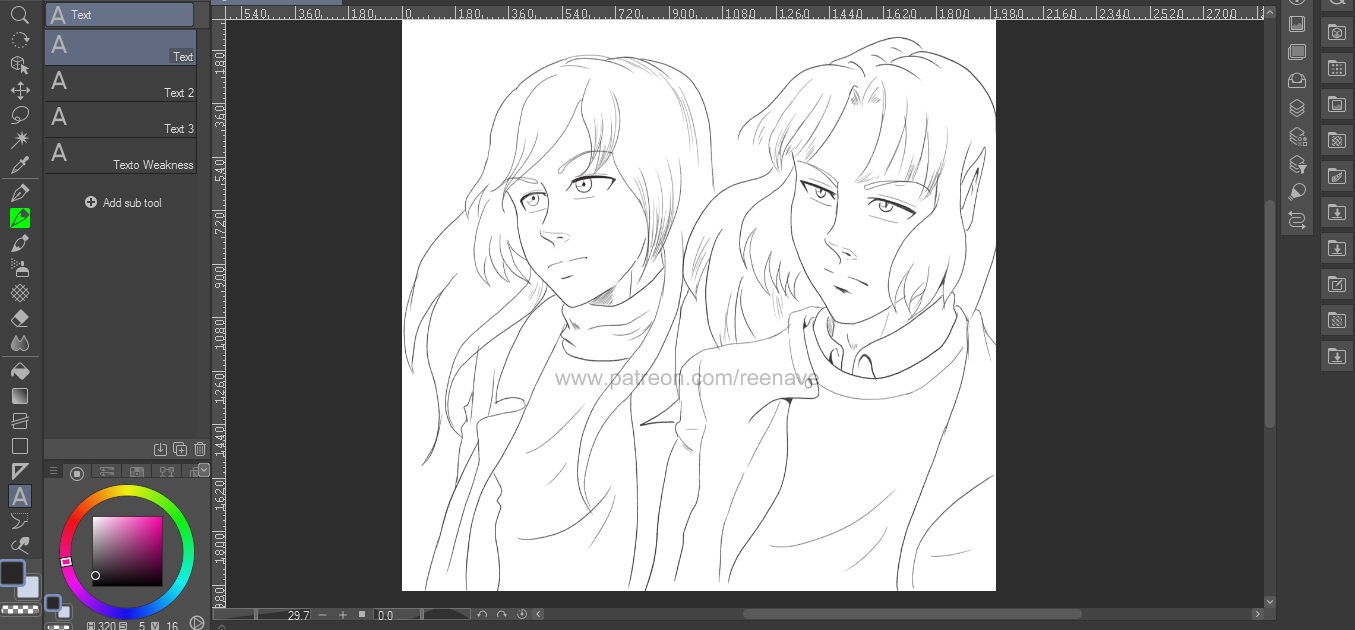This screenshot has width=1355, height=630.
Task: Select the Eyedropper tool
Action: pyautogui.click(x=19, y=165)
